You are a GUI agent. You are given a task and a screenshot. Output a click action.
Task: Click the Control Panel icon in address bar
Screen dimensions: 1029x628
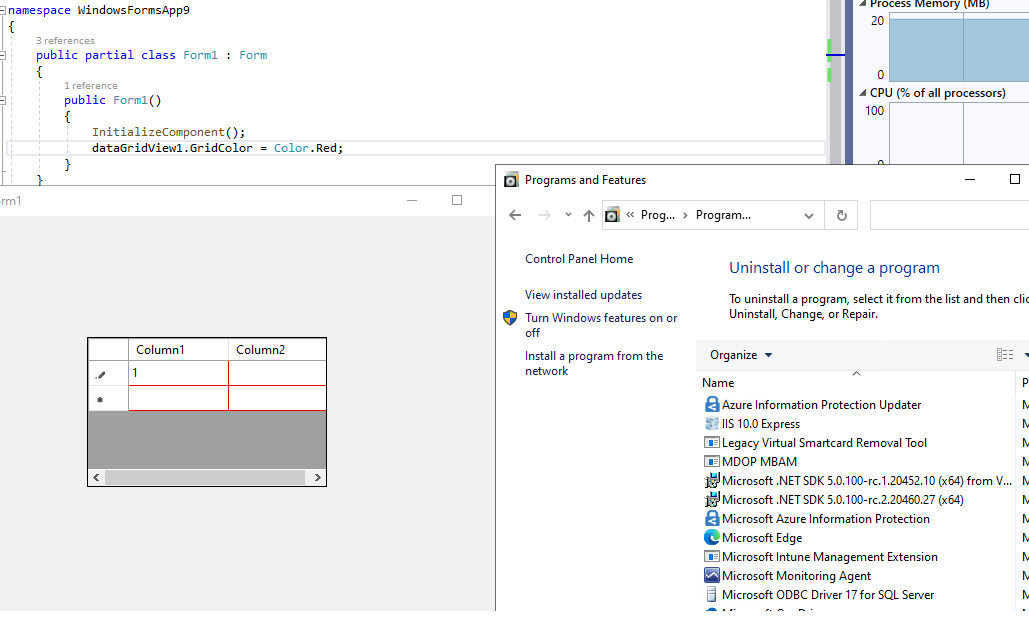point(612,215)
